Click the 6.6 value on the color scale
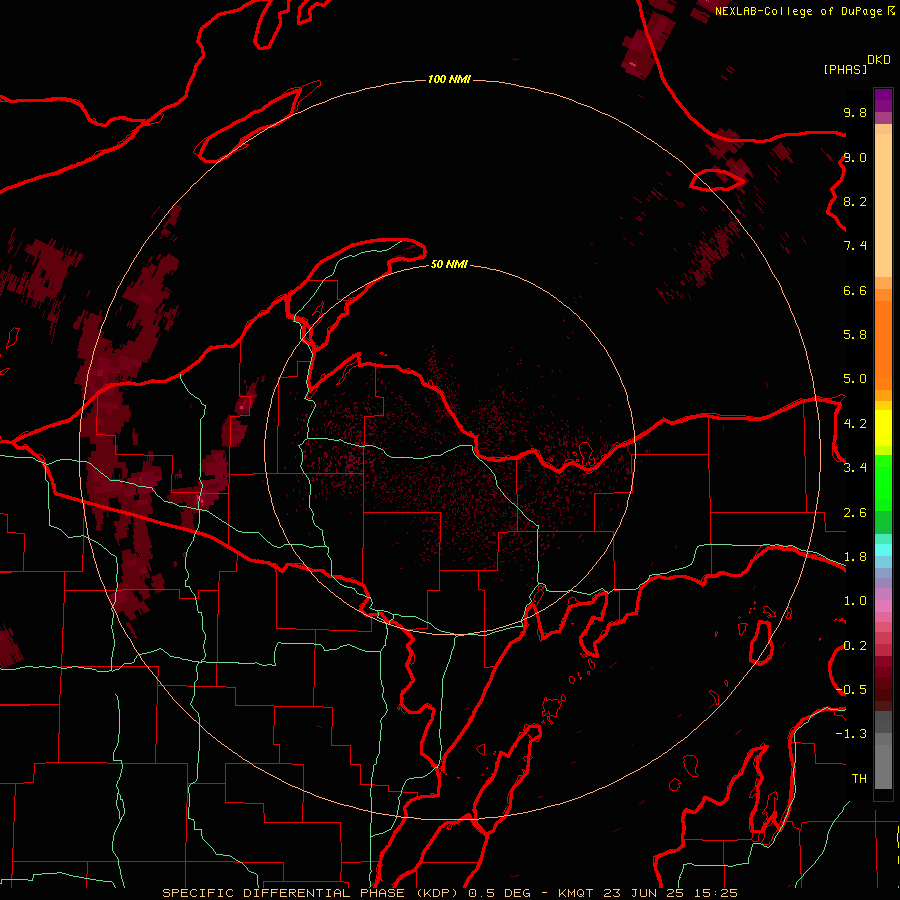The image size is (900, 900). (x=855, y=290)
